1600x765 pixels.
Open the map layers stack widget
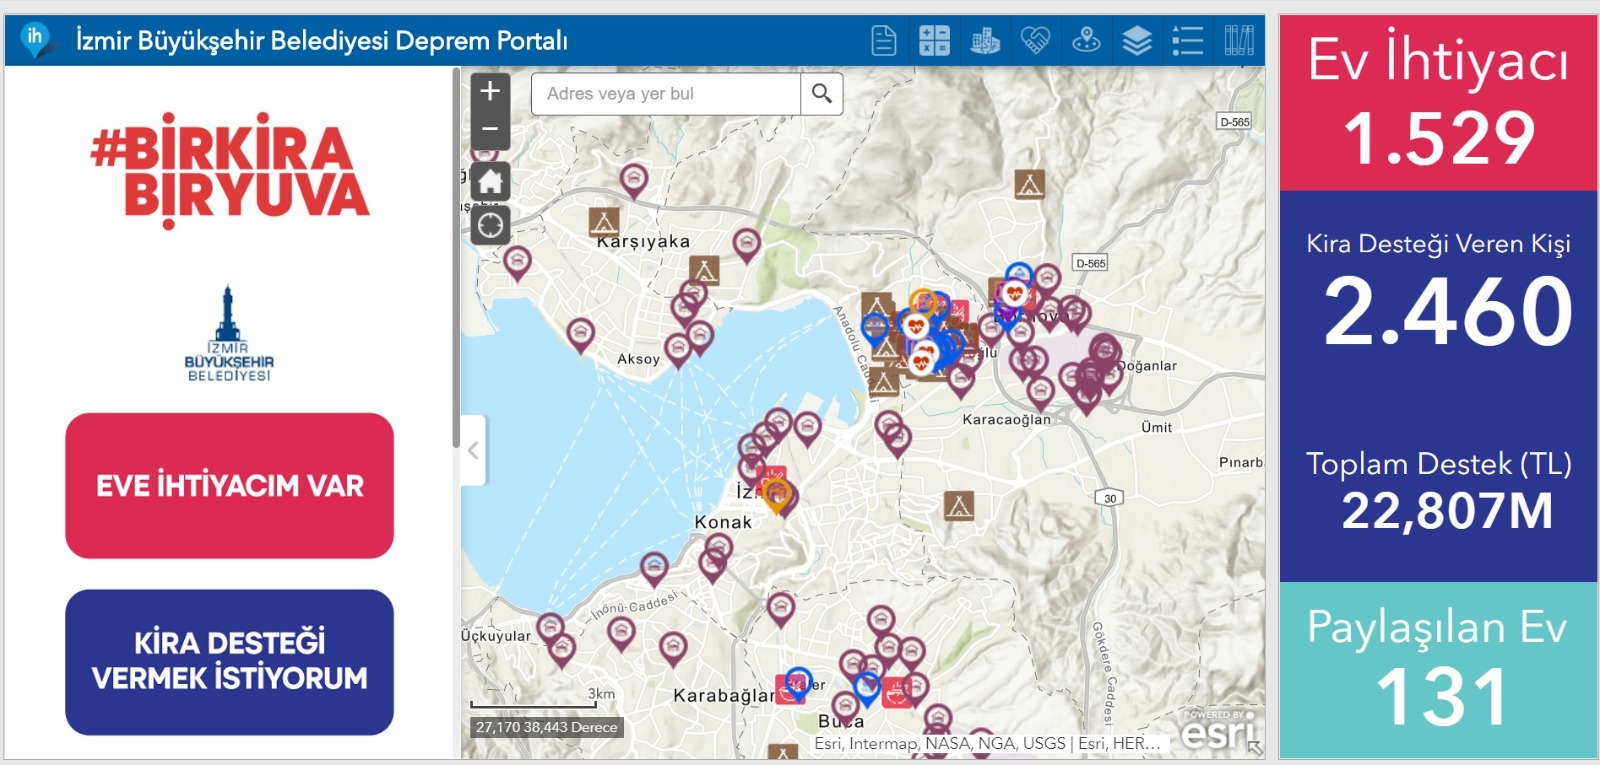coord(1137,41)
